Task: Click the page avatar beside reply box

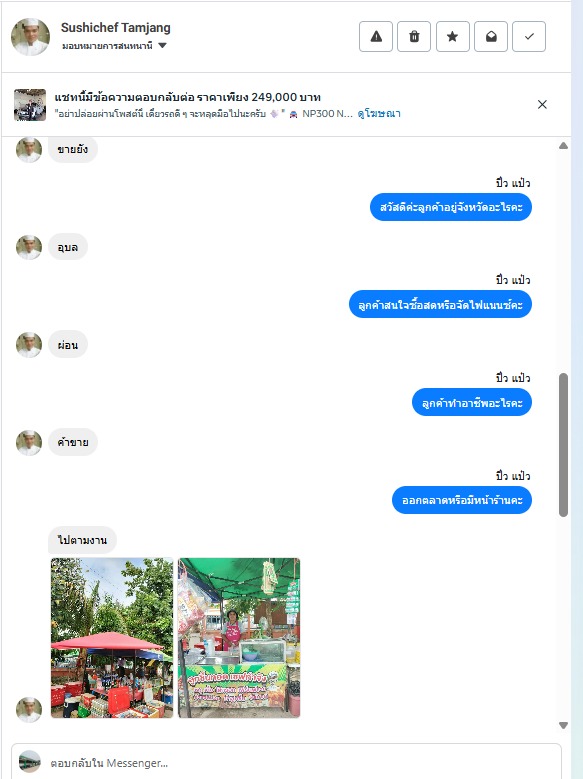Action: (30, 762)
